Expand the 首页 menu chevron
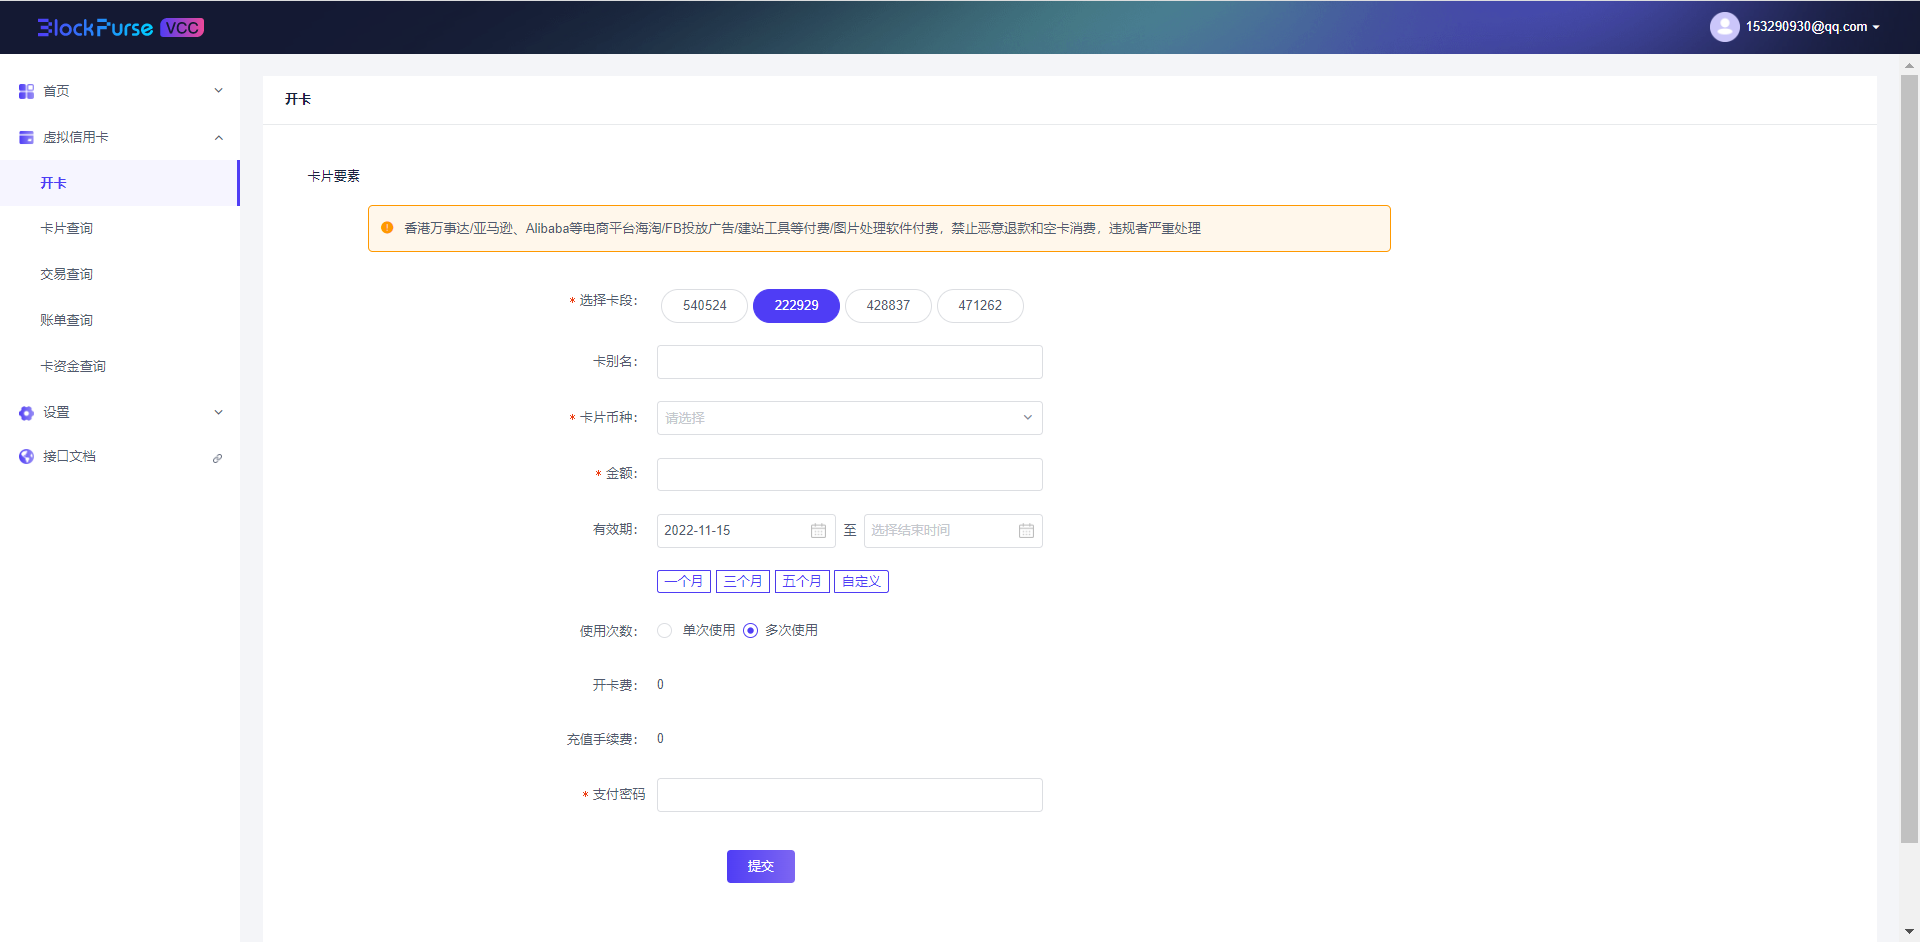This screenshot has height=942, width=1920. click(x=218, y=91)
